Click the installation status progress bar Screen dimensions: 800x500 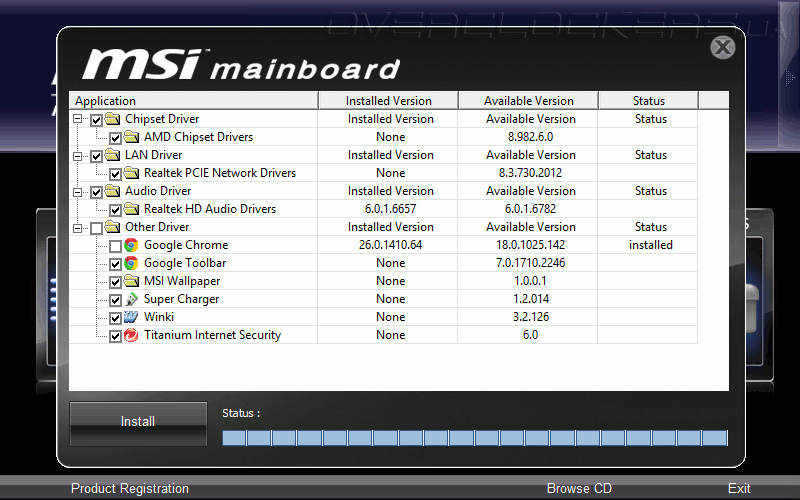point(475,438)
